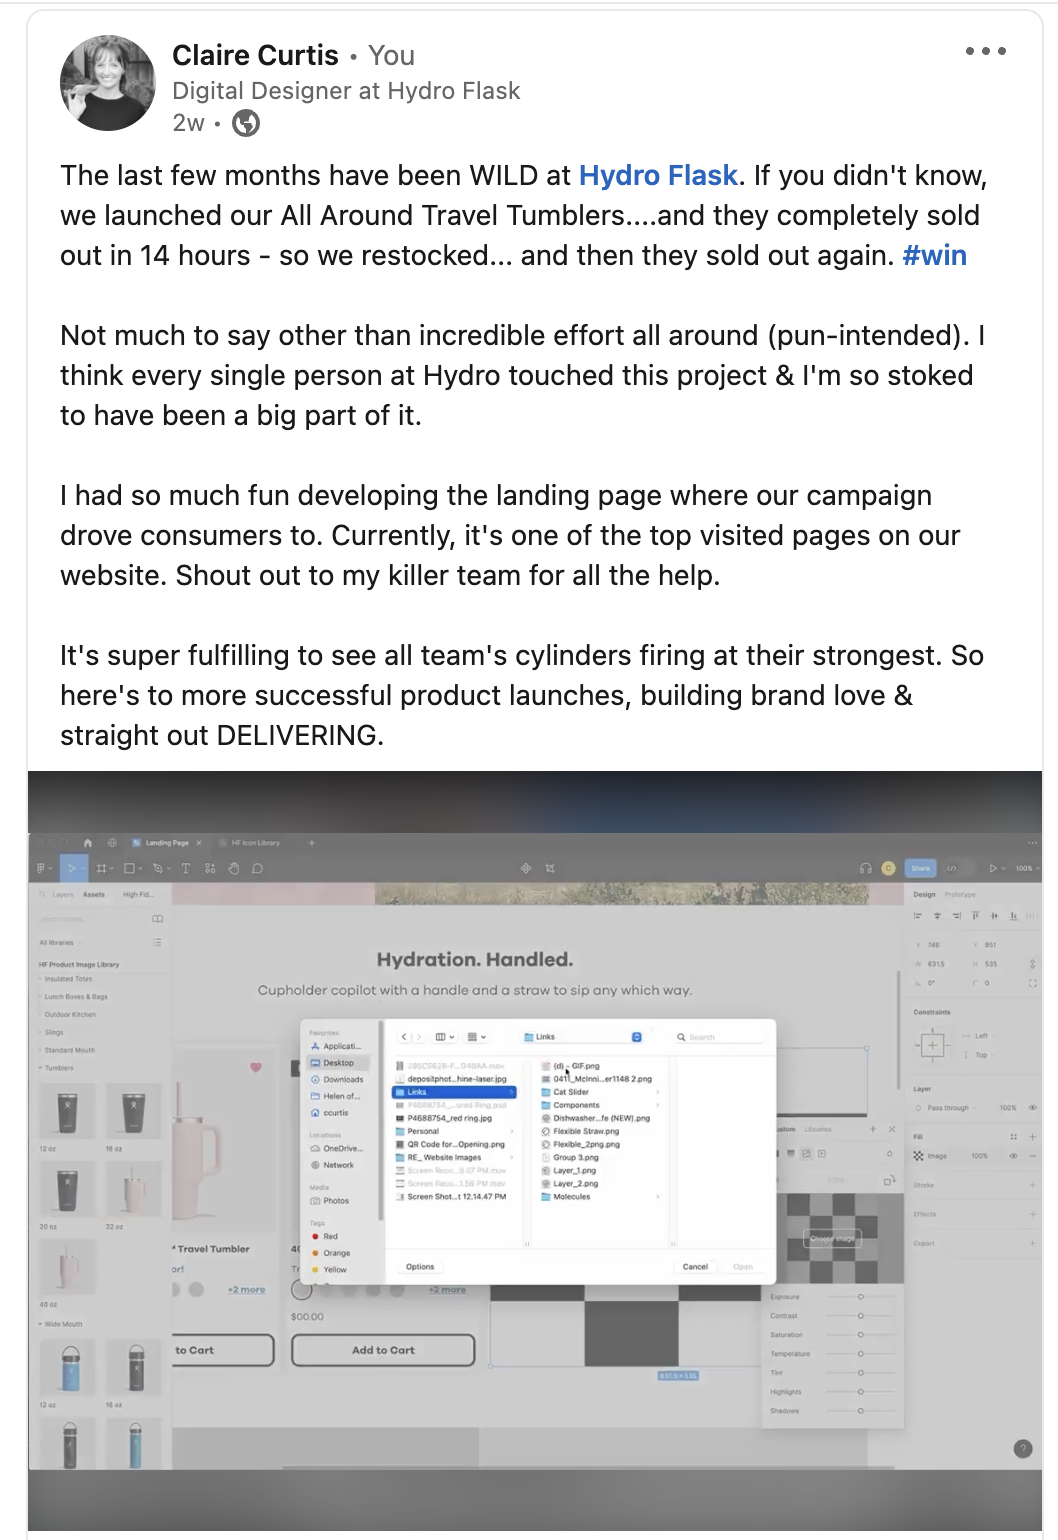Open the file dialog column view dropdown

[x=445, y=1037]
